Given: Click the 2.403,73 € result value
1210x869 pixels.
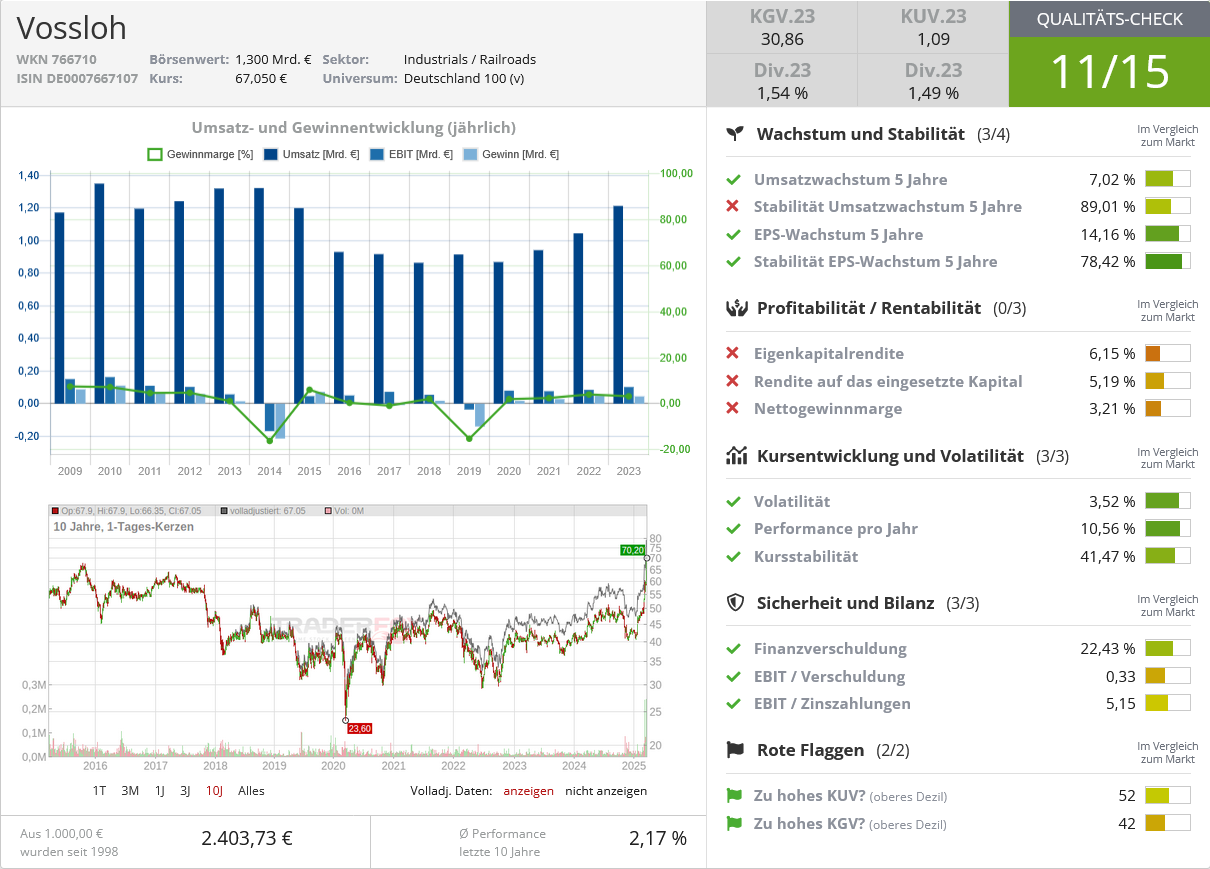Looking at the screenshot, I should 247,839.
